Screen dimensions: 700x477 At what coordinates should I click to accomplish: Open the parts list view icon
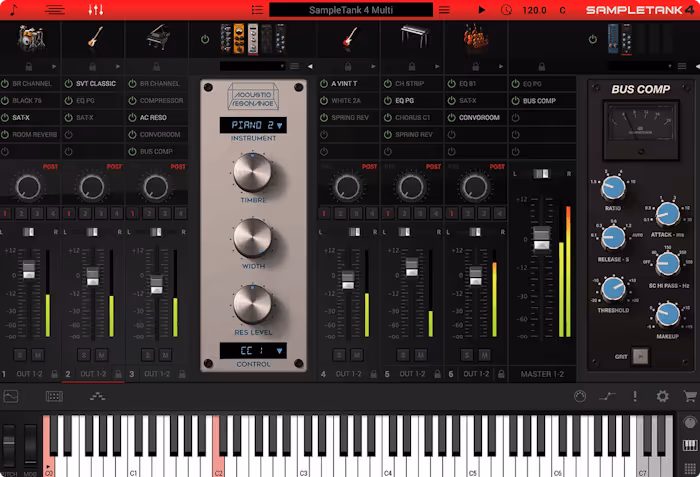(55, 10)
